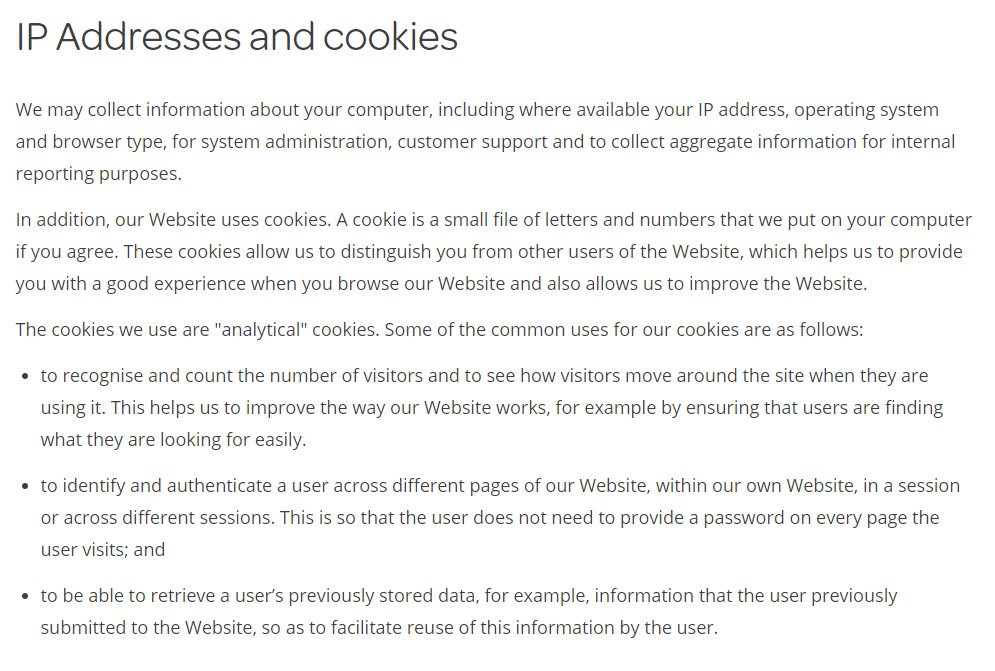Click the text 'reporting purposes.'
This screenshot has width=995, height=671.
[99, 173]
